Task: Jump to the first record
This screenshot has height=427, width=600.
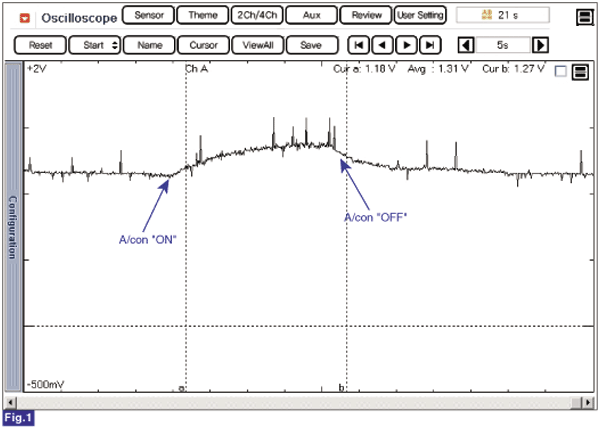Action: click(x=359, y=45)
